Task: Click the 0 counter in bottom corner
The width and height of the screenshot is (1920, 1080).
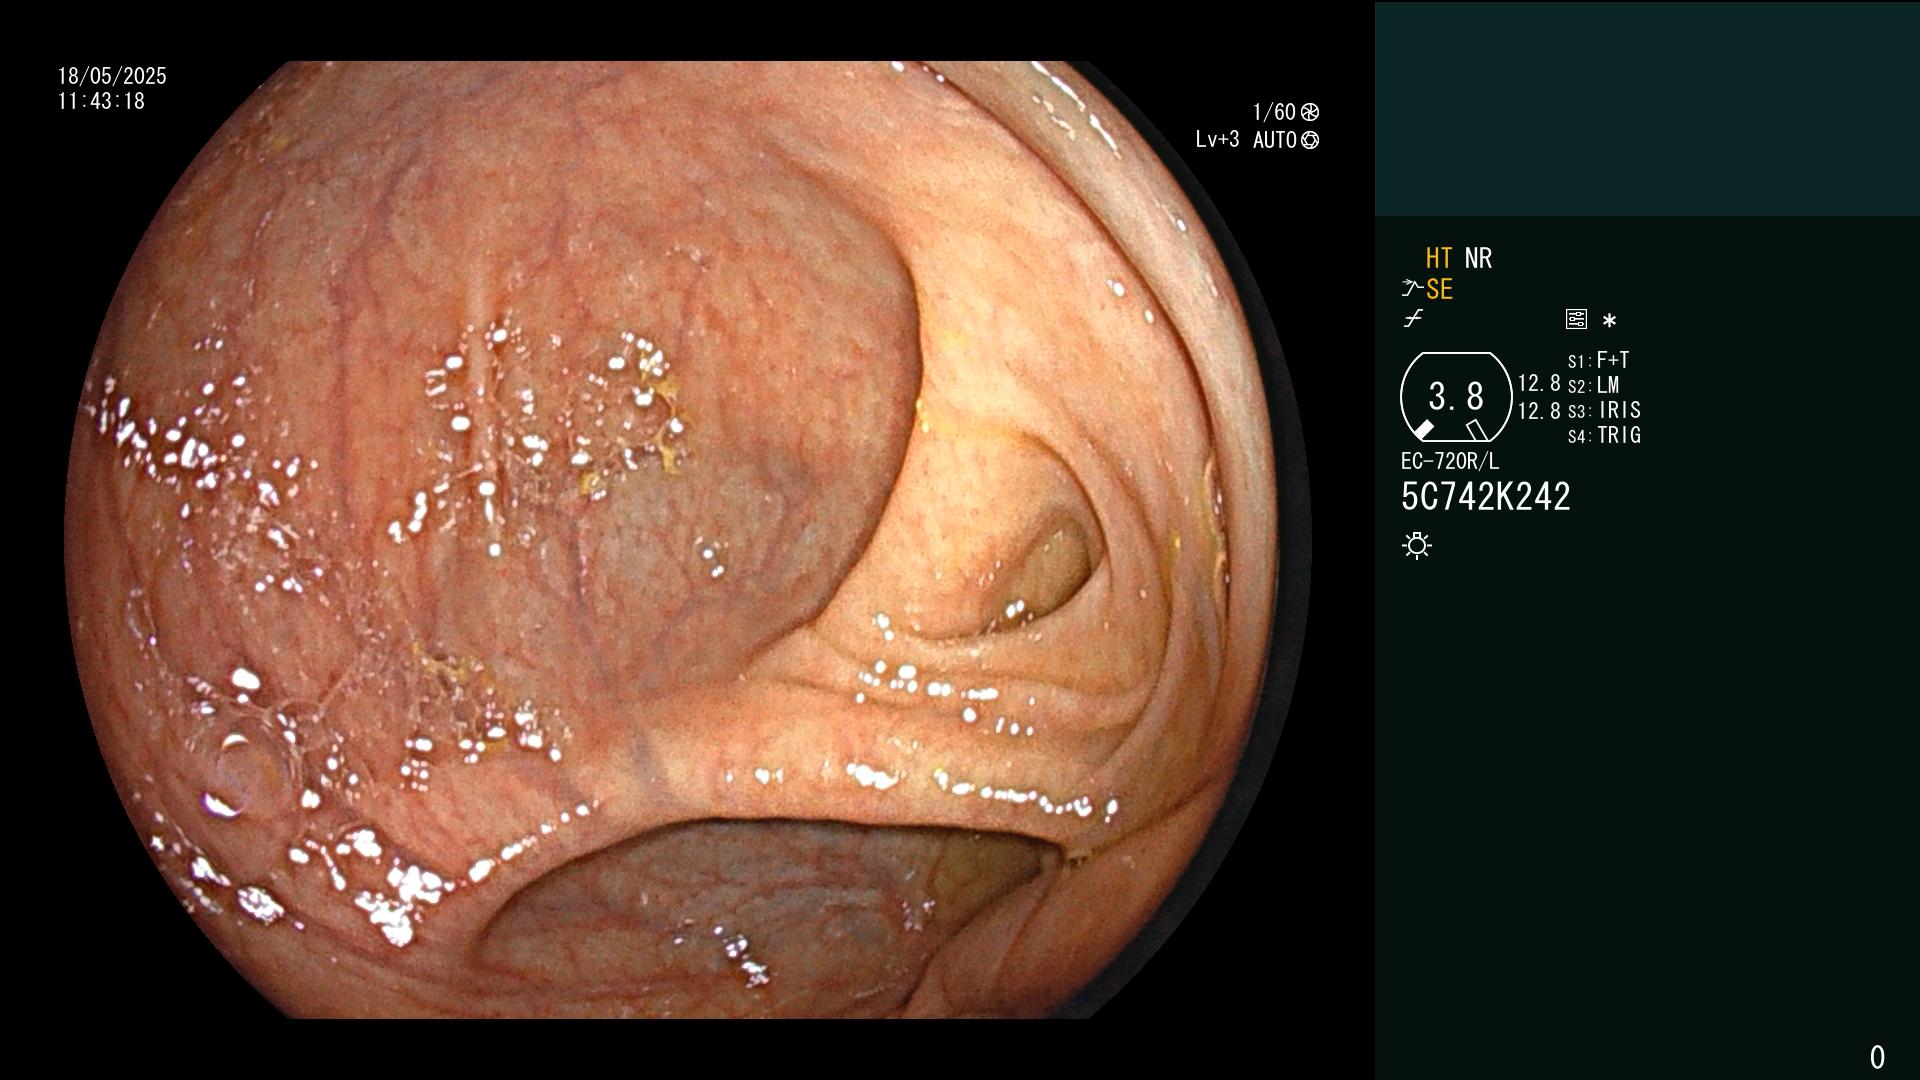Action: 1877,1057
